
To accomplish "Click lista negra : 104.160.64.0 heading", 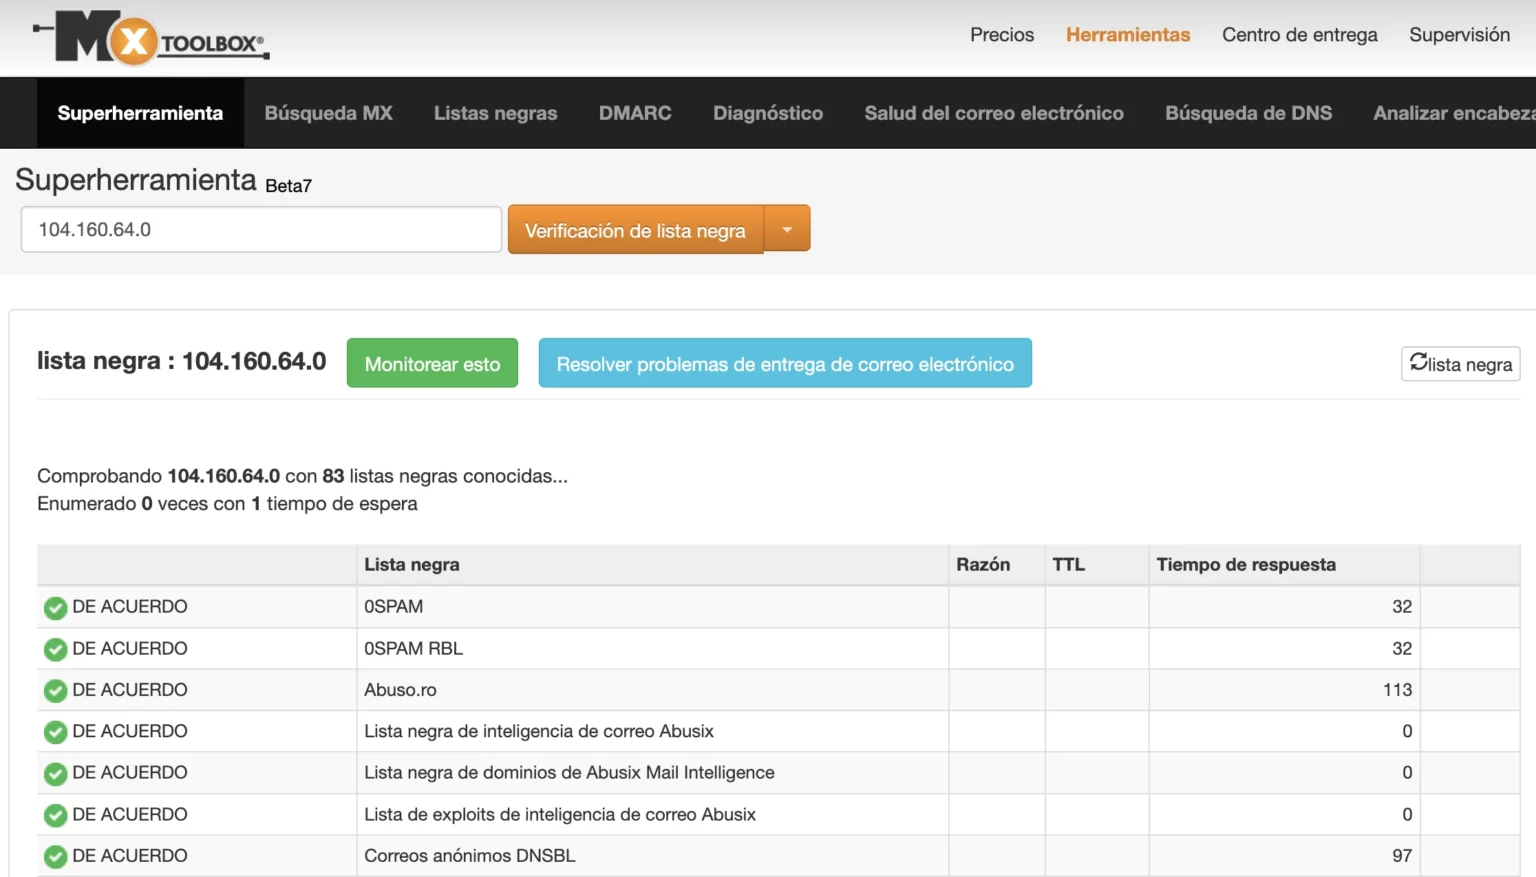I will [181, 361].
